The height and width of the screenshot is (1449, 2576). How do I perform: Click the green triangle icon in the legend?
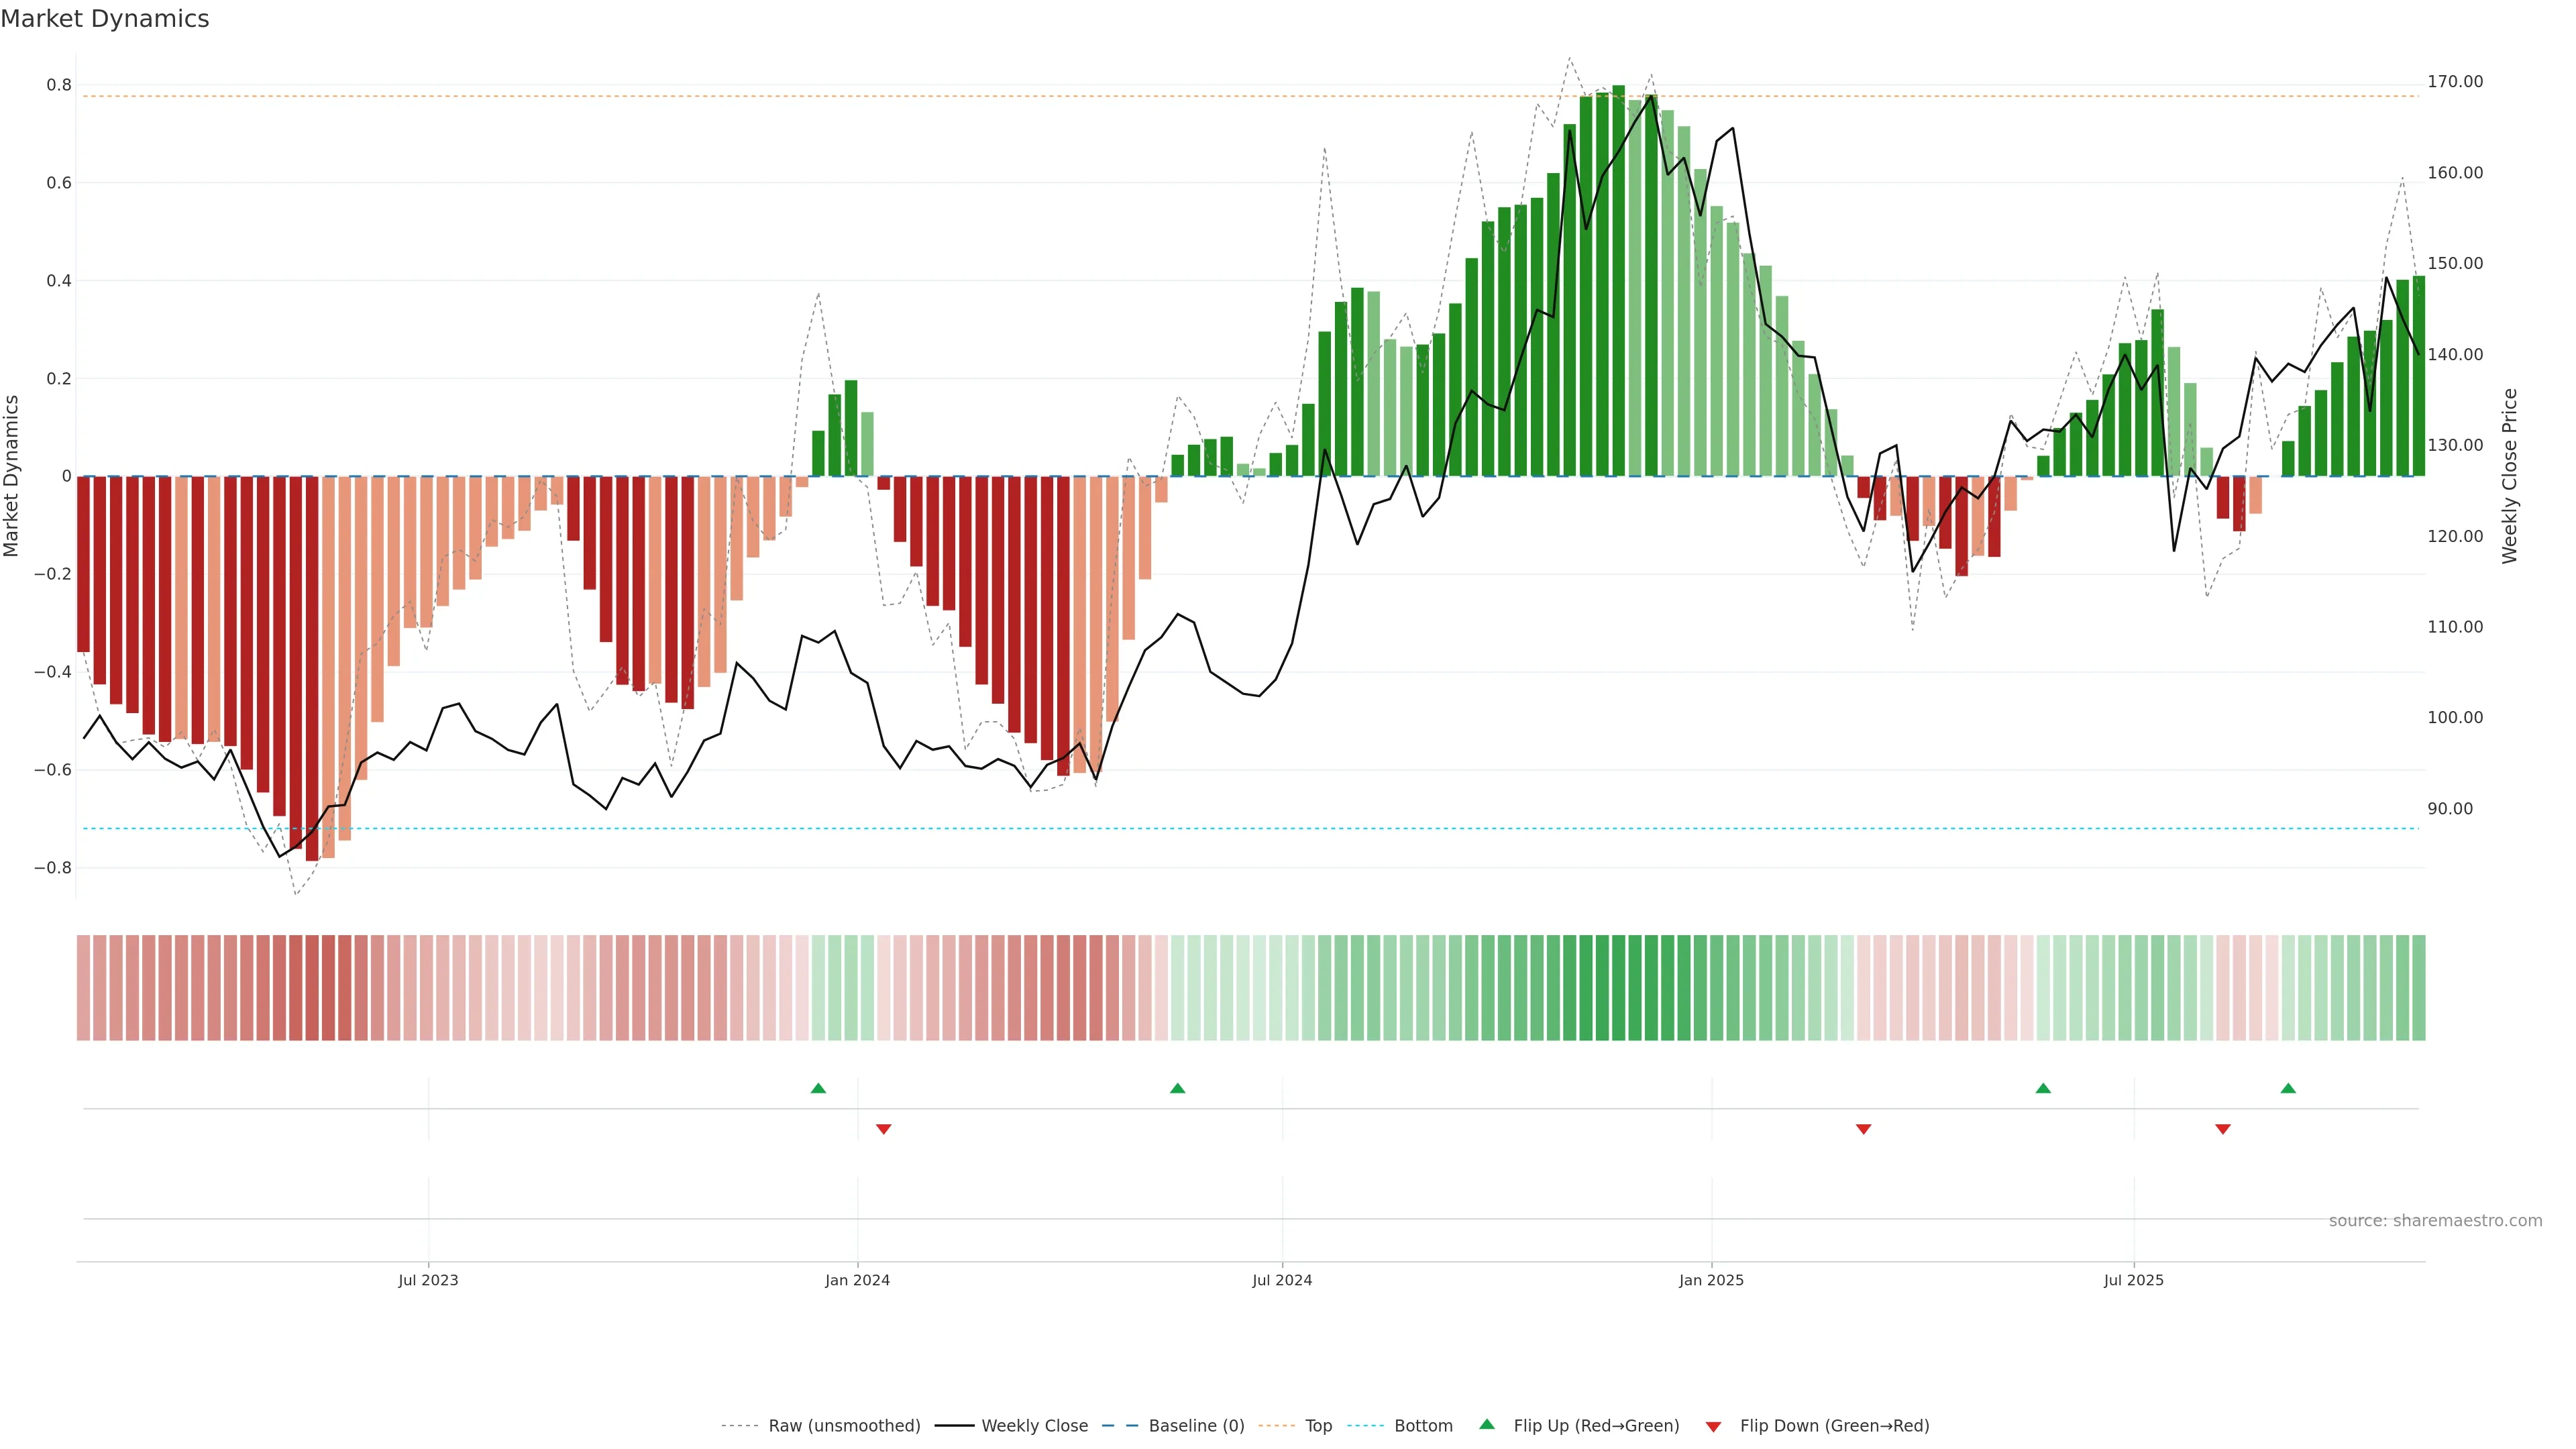pyautogui.click(x=1487, y=1424)
